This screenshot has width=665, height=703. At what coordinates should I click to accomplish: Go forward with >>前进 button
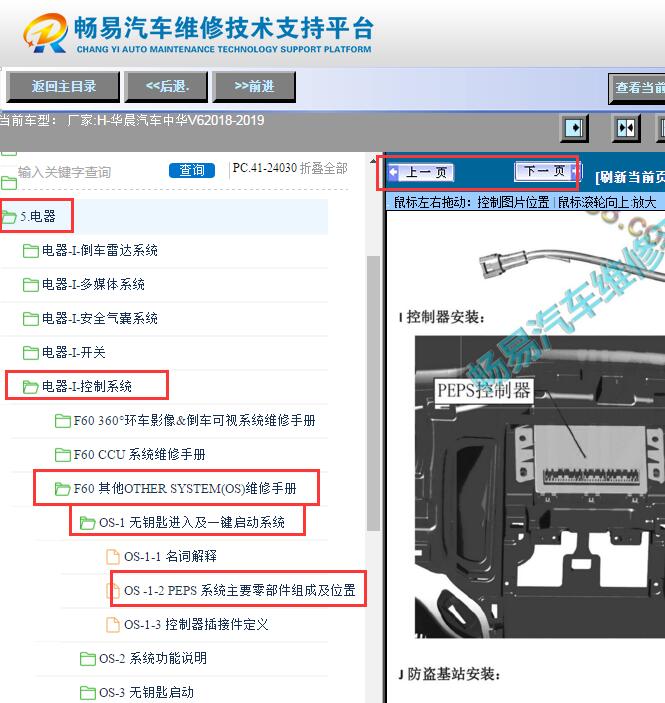click(254, 87)
